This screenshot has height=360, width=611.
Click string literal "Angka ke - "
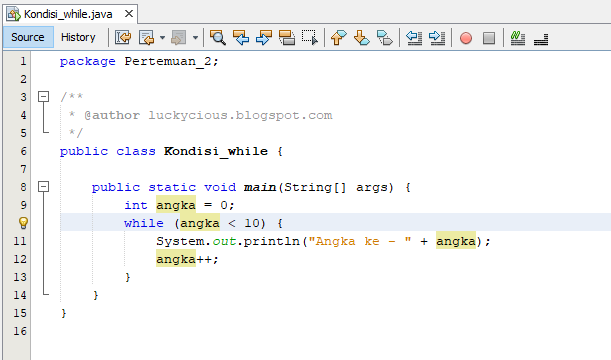(360, 241)
